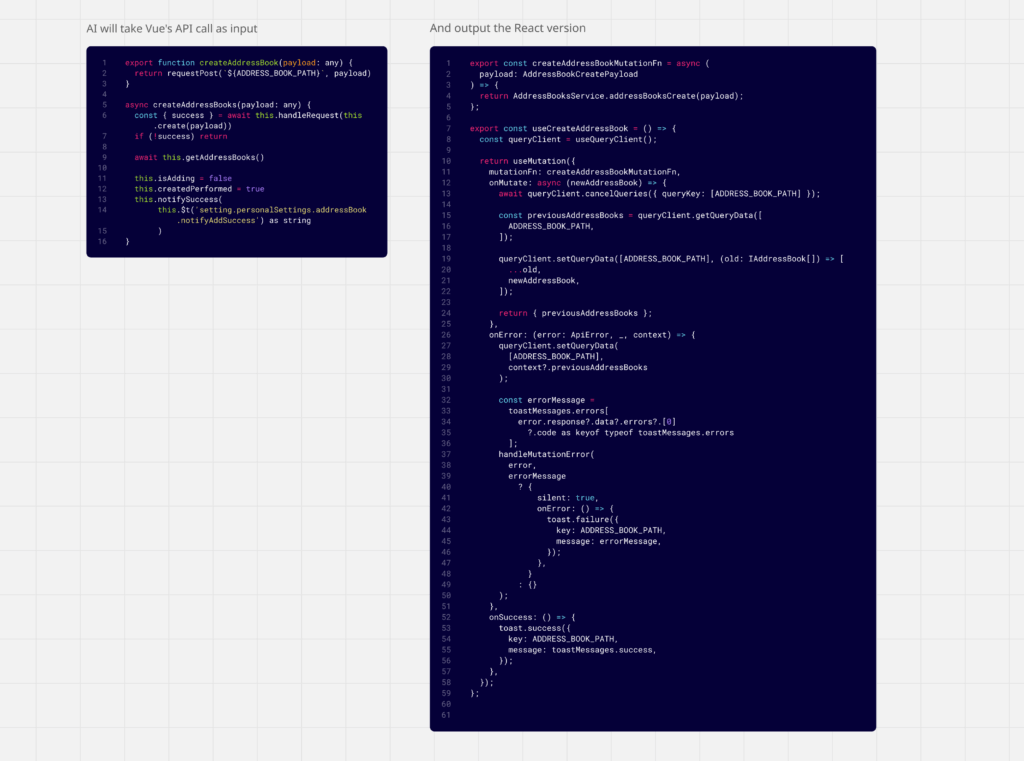Click the "return useMutation({" line
1024x761 pixels.
point(528,161)
